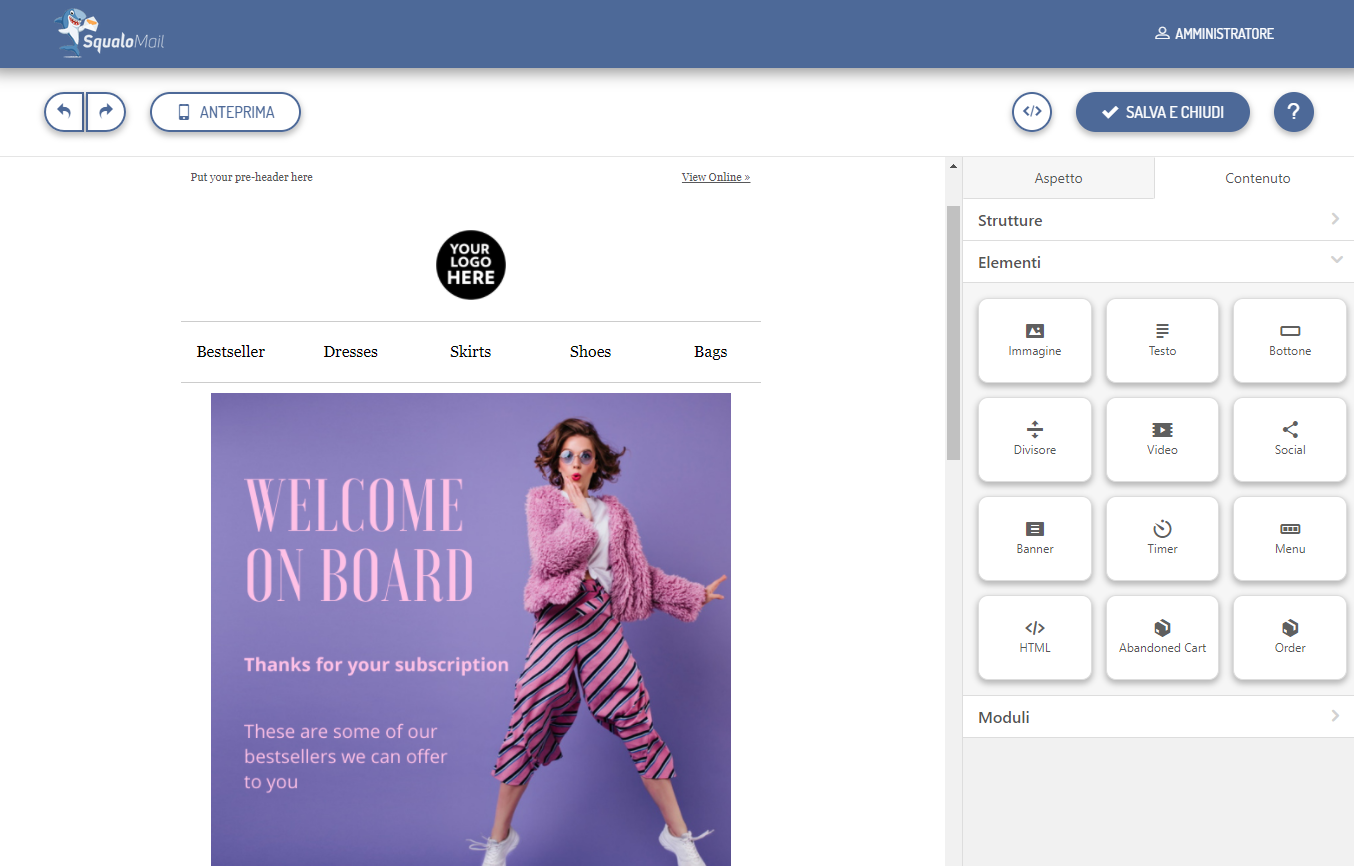Expand the Moduli section

point(1158,717)
